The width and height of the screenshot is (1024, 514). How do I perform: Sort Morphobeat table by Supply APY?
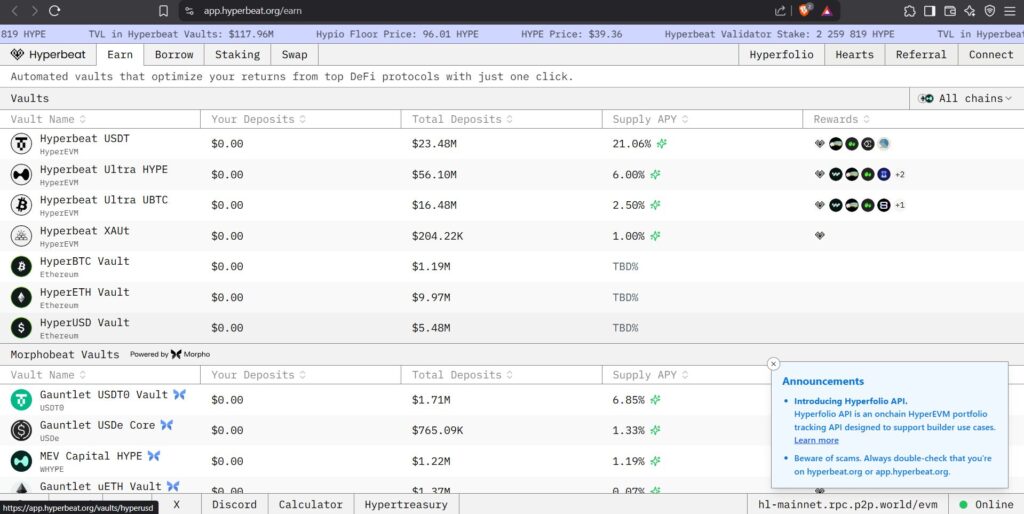(650, 375)
